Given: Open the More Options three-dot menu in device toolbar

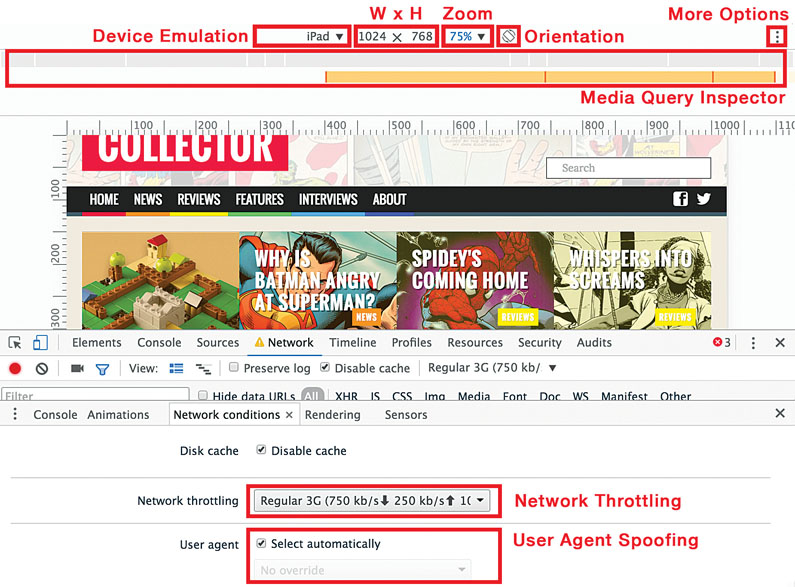Looking at the screenshot, I should pyautogui.click(x=777, y=36).
